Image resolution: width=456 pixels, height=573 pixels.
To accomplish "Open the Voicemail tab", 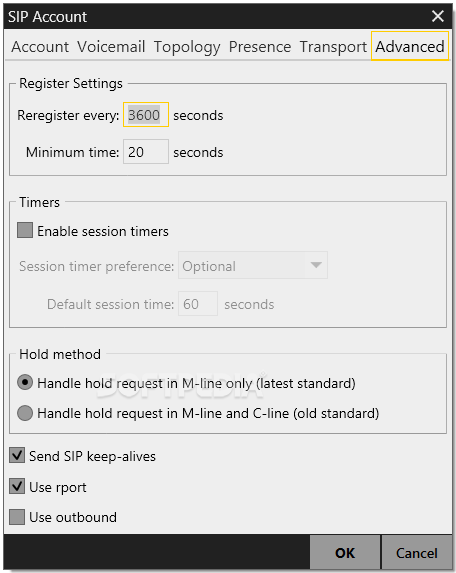I will (111, 47).
